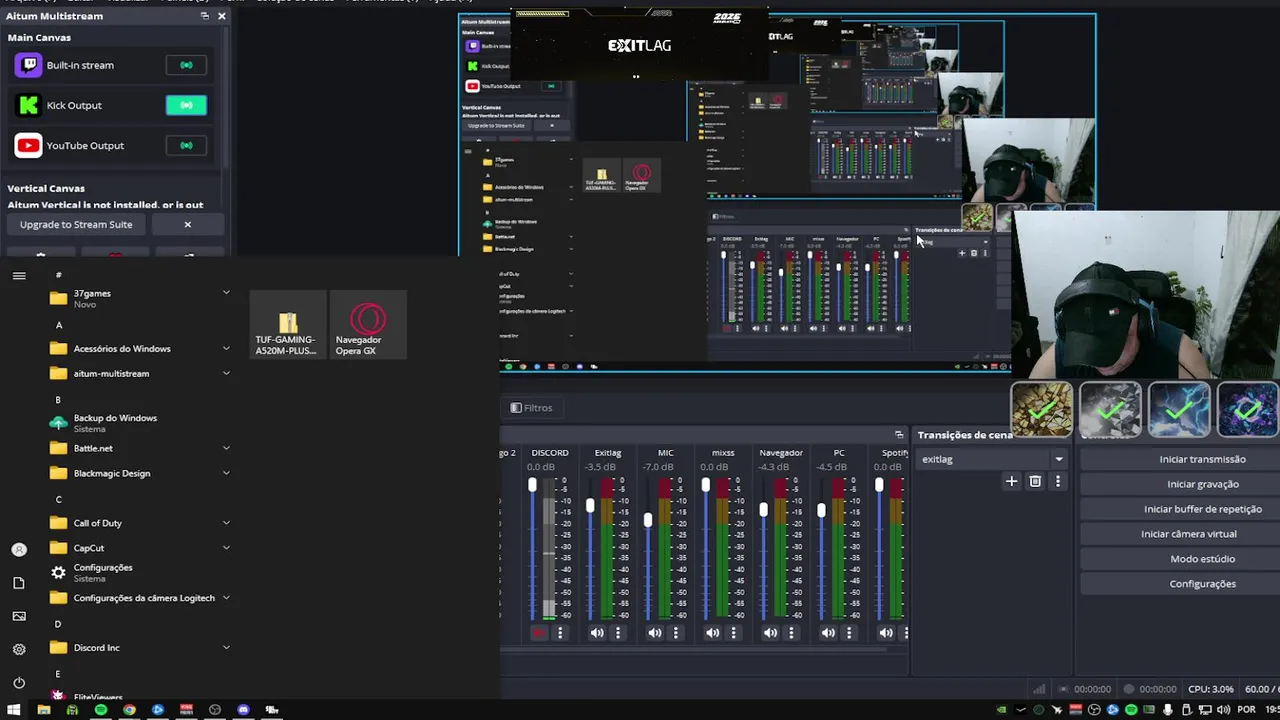The width and height of the screenshot is (1280, 720).
Task: Open Navegador Opera GX tile
Action: tap(368, 325)
